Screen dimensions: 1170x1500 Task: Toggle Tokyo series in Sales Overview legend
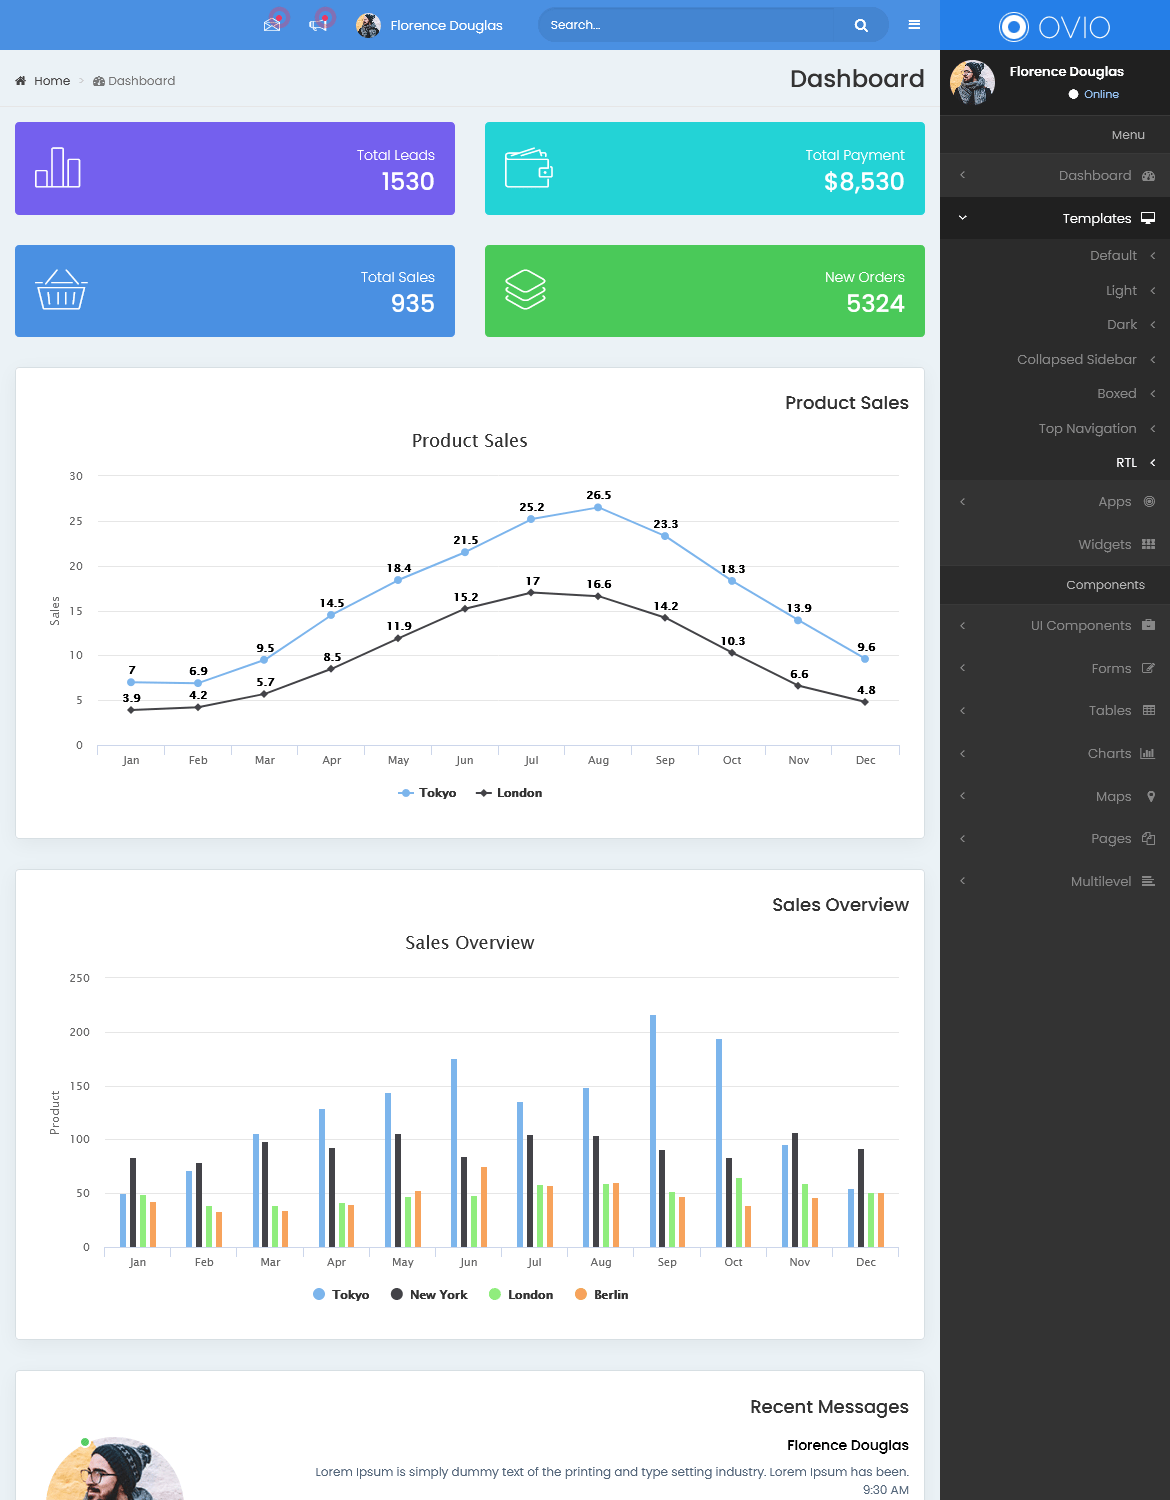tap(341, 1295)
